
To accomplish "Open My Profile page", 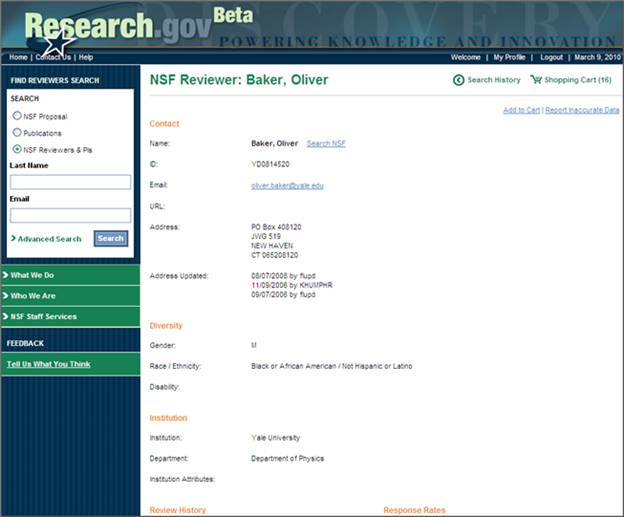I will (512, 57).
